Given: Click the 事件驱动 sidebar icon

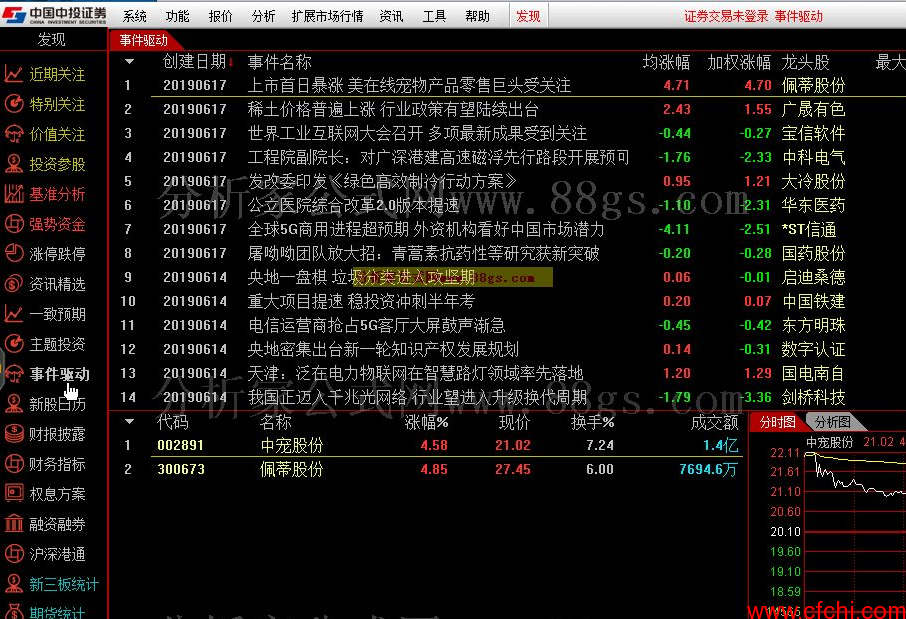Looking at the screenshot, I should coord(13,374).
